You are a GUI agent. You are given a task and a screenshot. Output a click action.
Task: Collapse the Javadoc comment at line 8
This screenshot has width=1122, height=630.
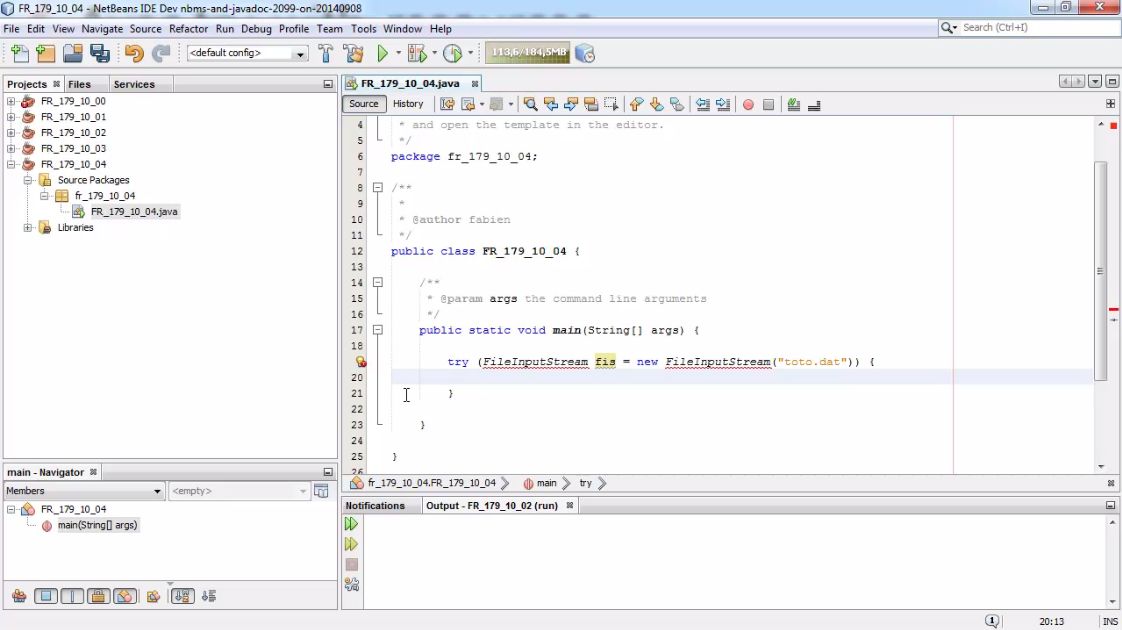(x=378, y=188)
